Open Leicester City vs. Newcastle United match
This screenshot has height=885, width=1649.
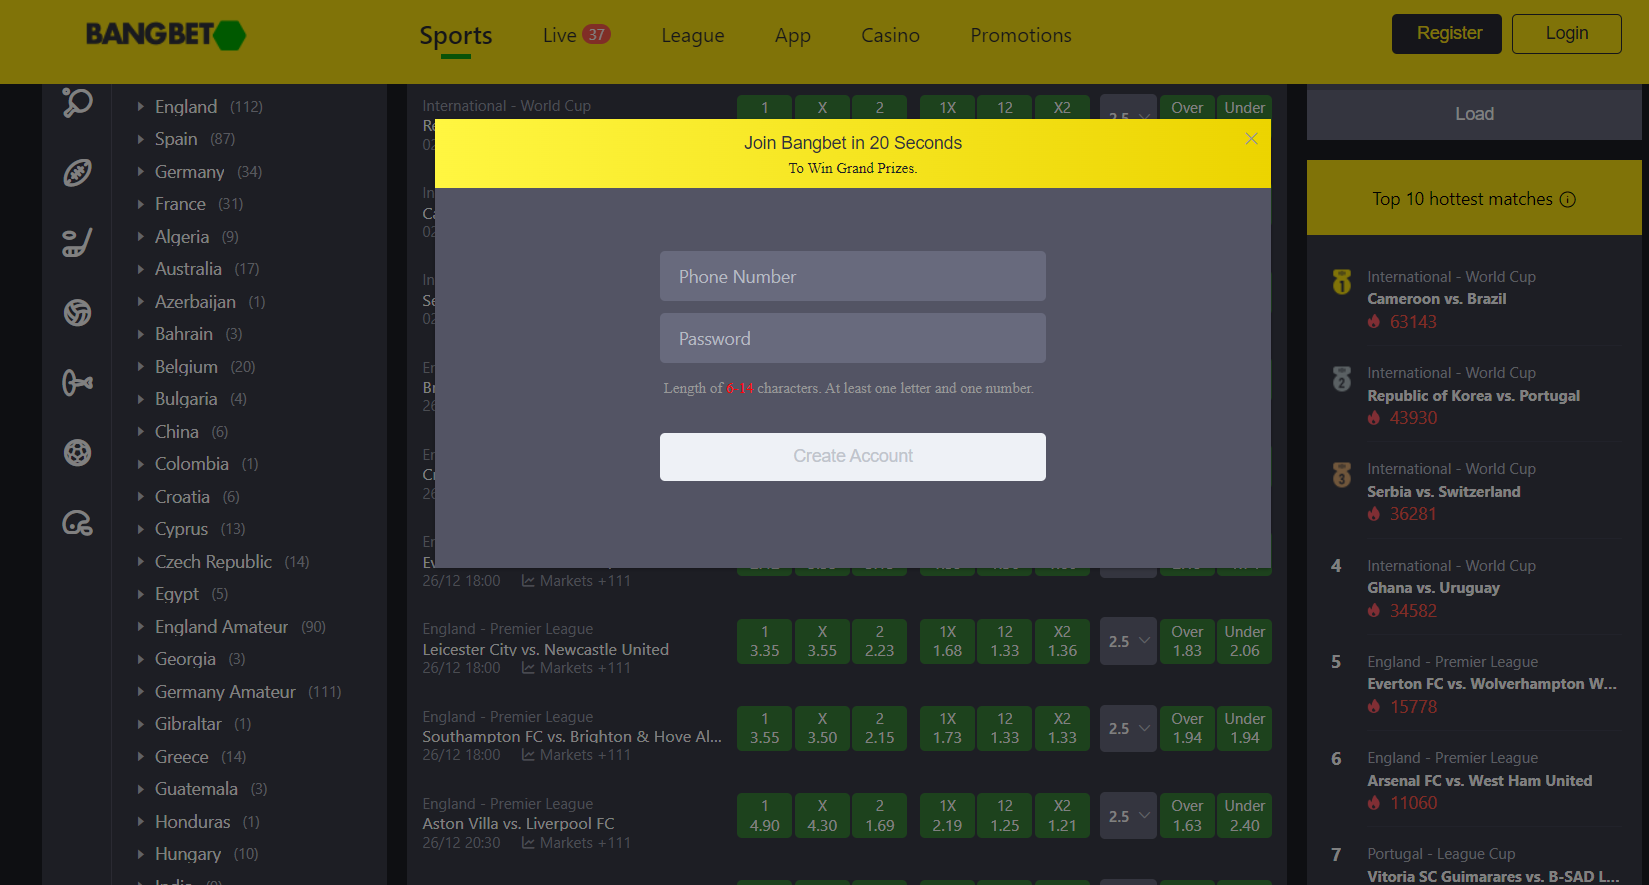click(546, 650)
